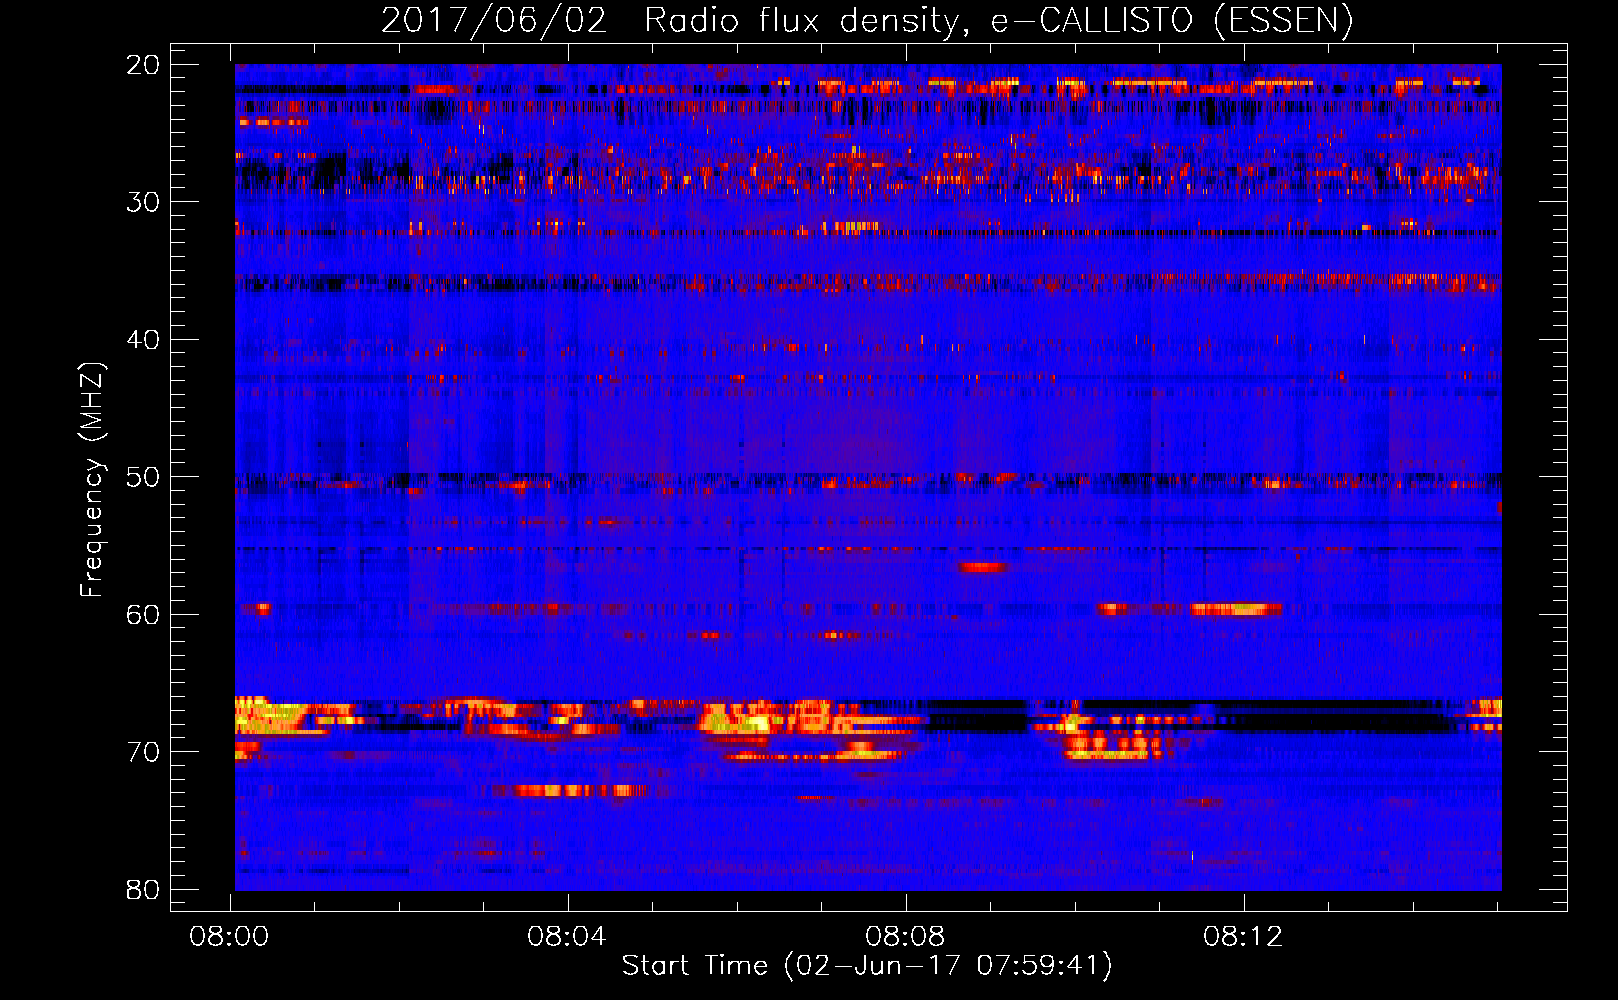
Task: Click the red emission streak at 60 MHz near 08:12
Action: point(1235,608)
